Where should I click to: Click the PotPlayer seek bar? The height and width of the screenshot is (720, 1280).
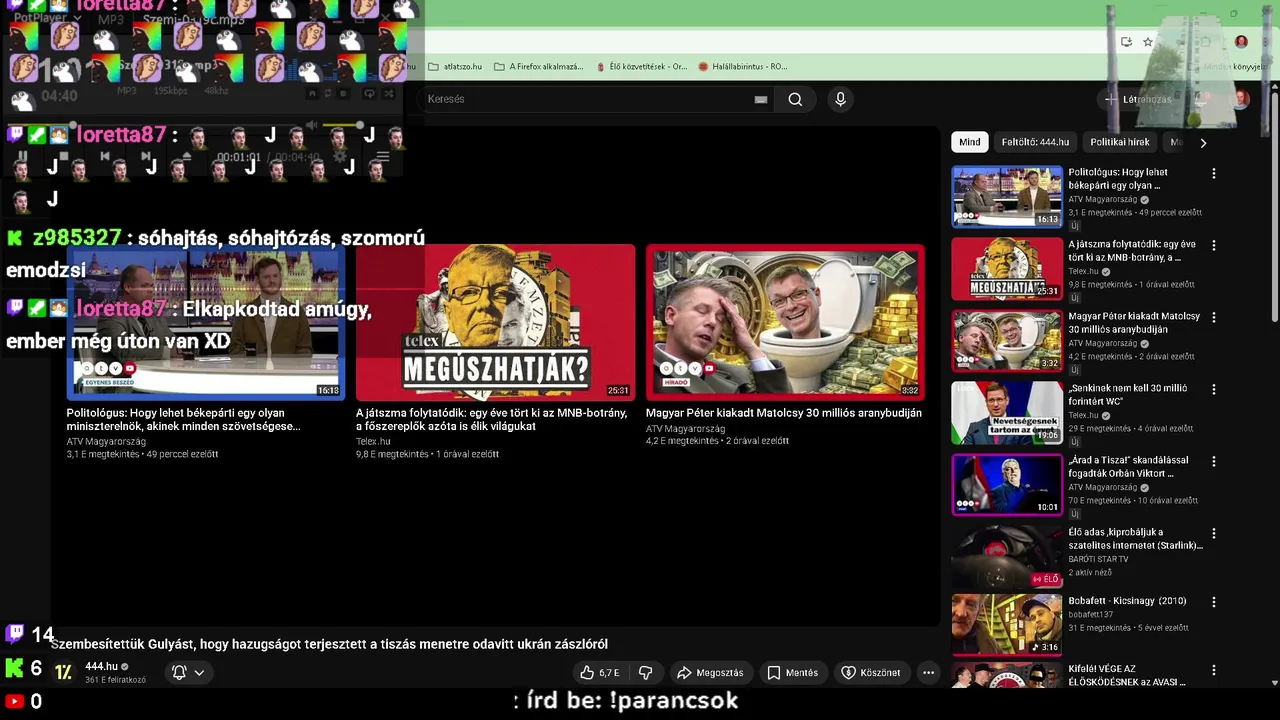(x=152, y=125)
